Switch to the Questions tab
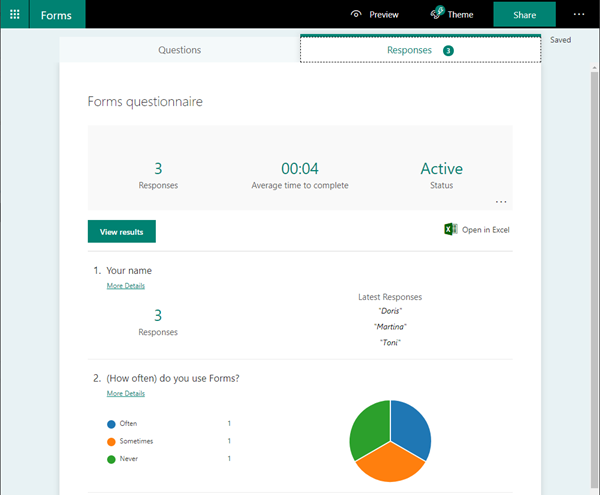This screenshot has height=495, width=600. (179, 50)
